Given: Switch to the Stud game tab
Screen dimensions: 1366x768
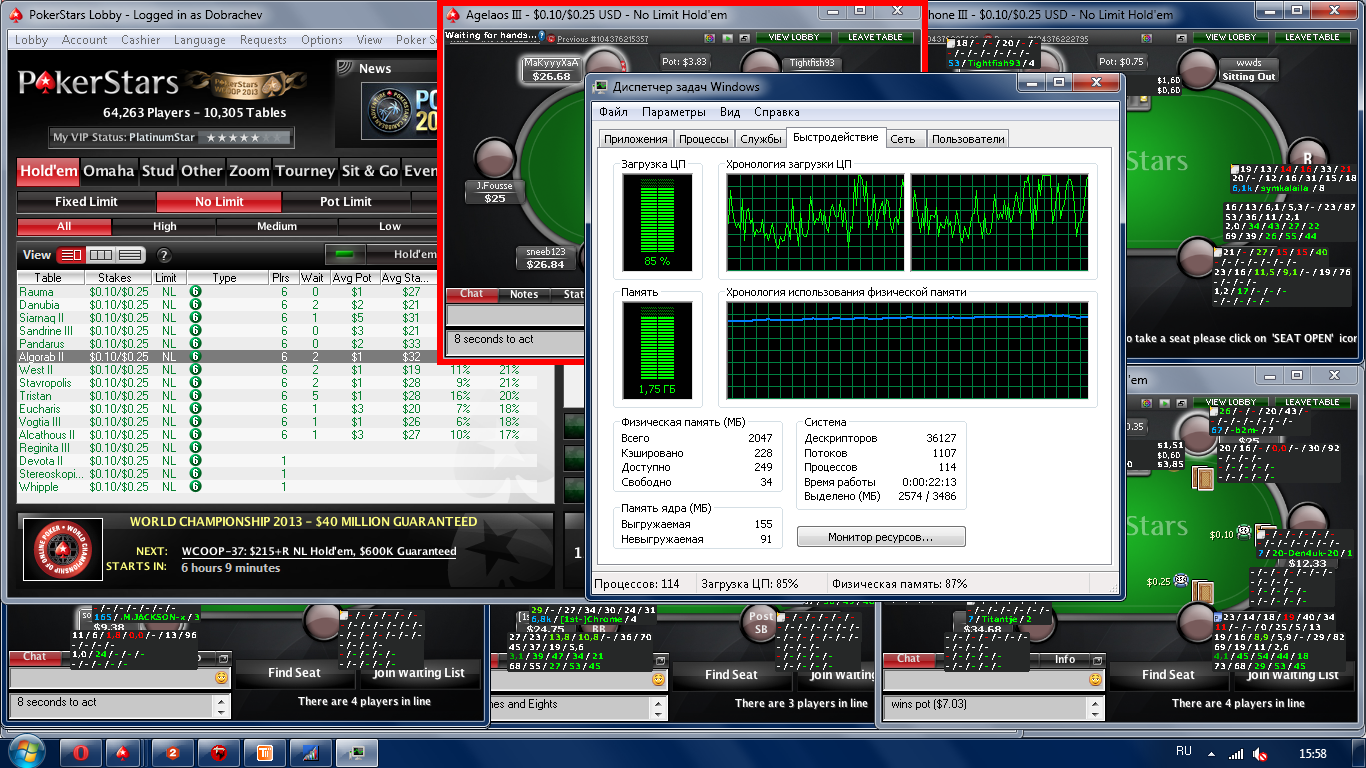Looking at the screenshot, I should coord(158,171).
